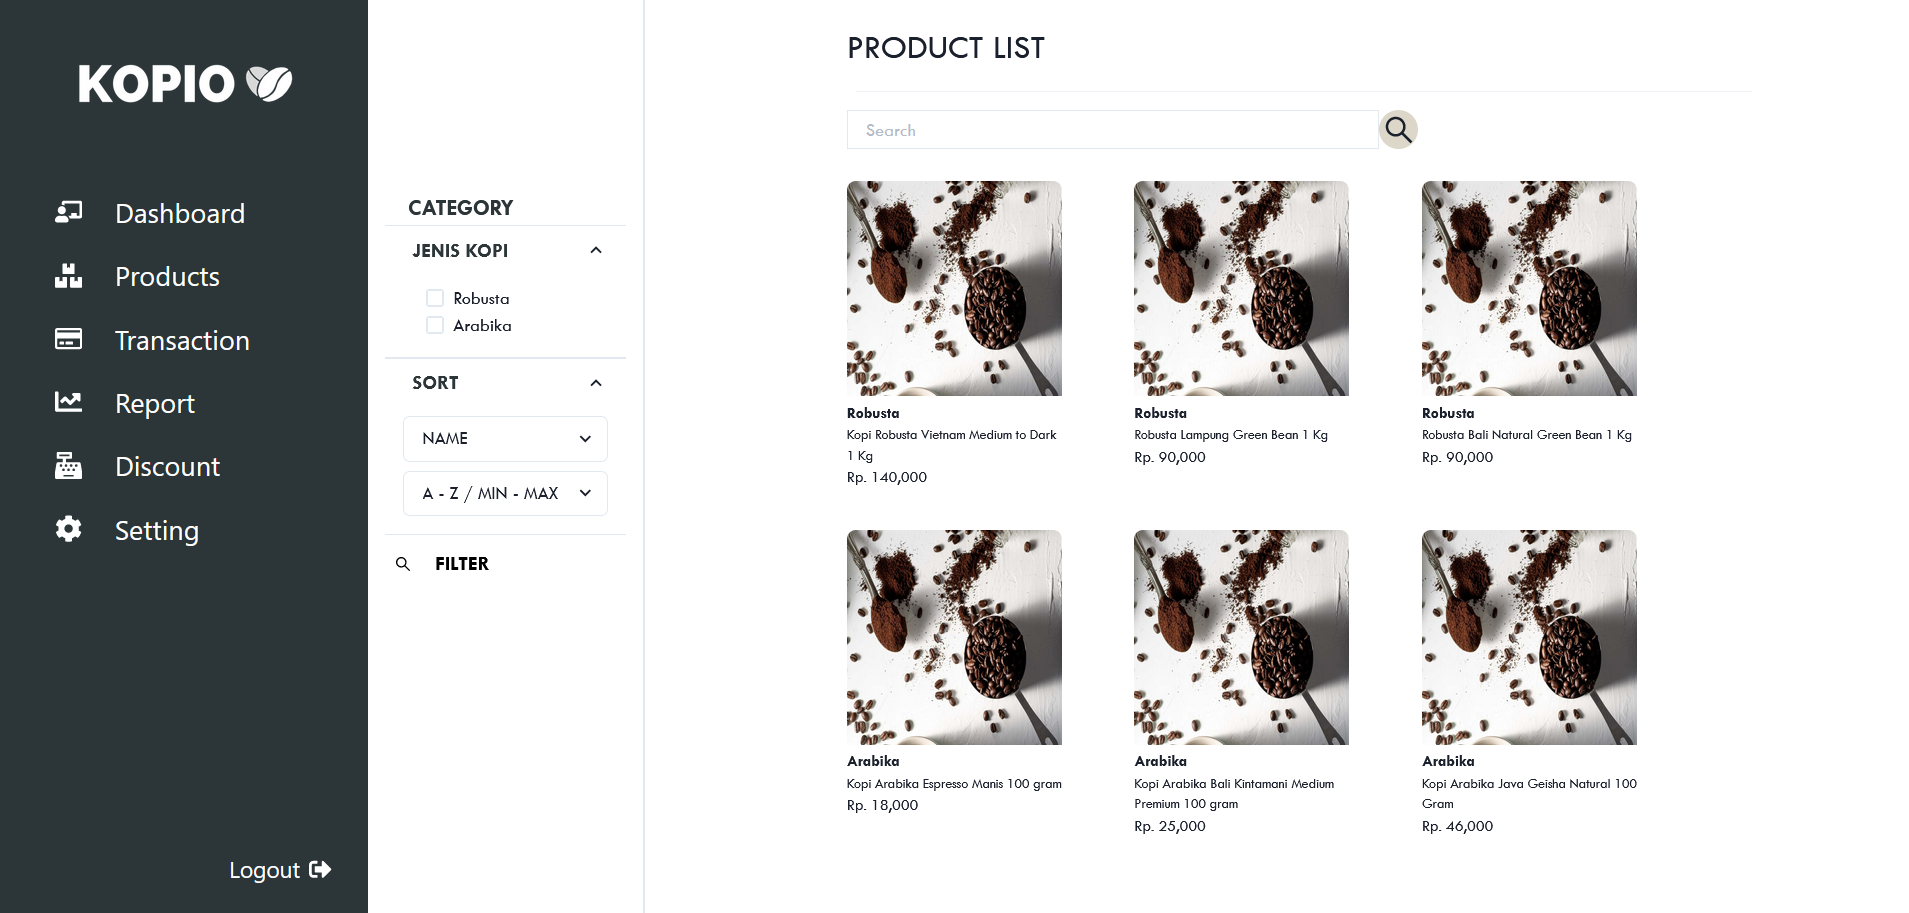Click the product Search input field

click(x=1112, y=130)
